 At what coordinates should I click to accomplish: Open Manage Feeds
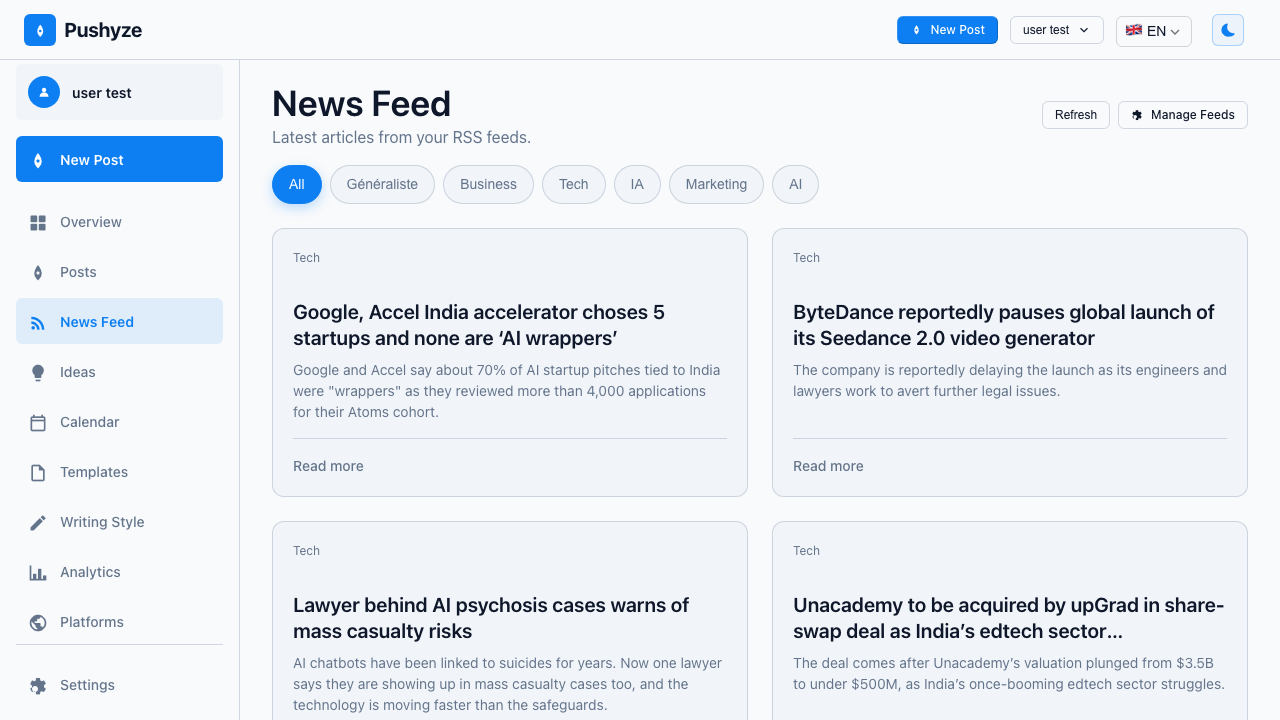tap(1182, 115)
